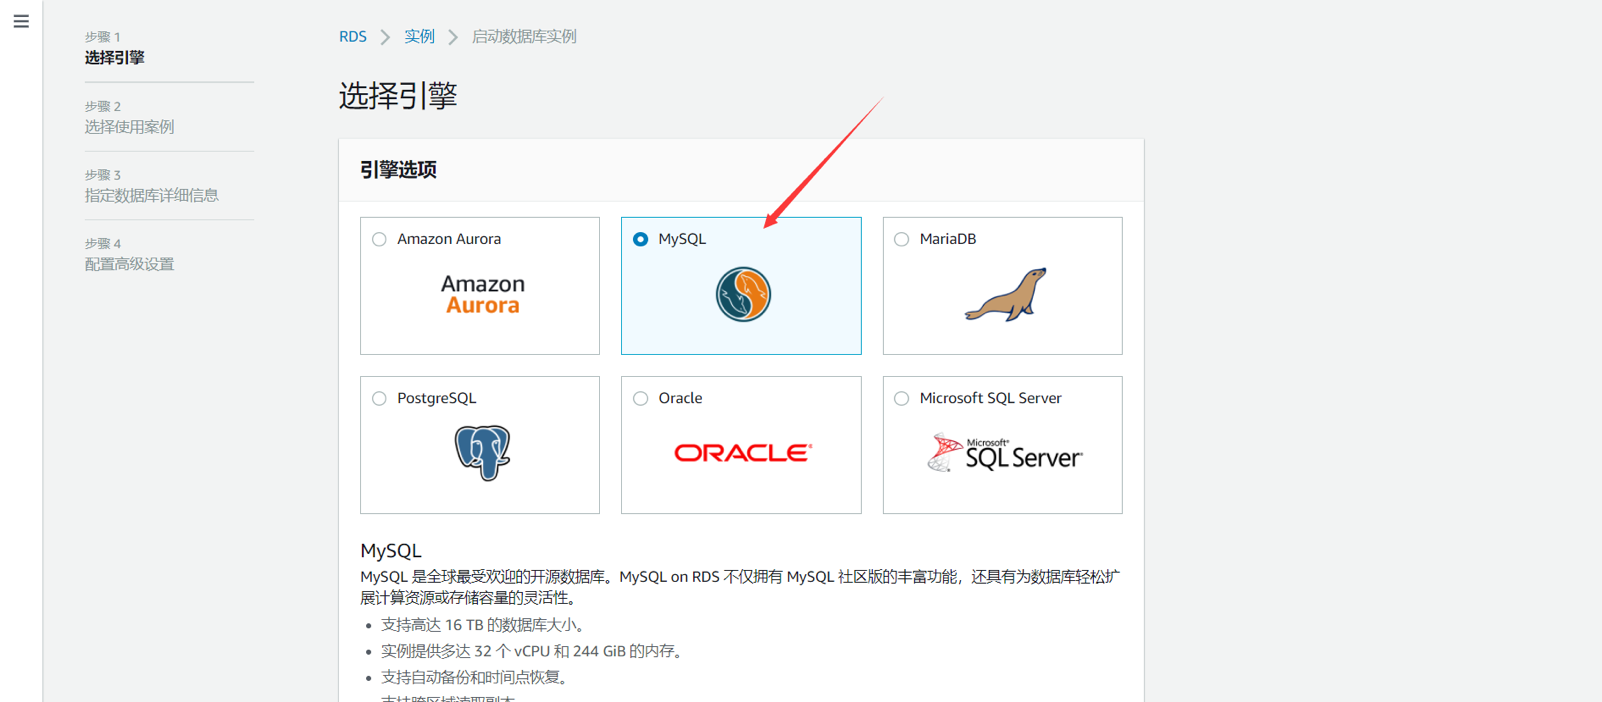This screenshot has height=702, width=1602.
Task: Select the Amazon Aurora radio button
Action: (x=379, y=239)
